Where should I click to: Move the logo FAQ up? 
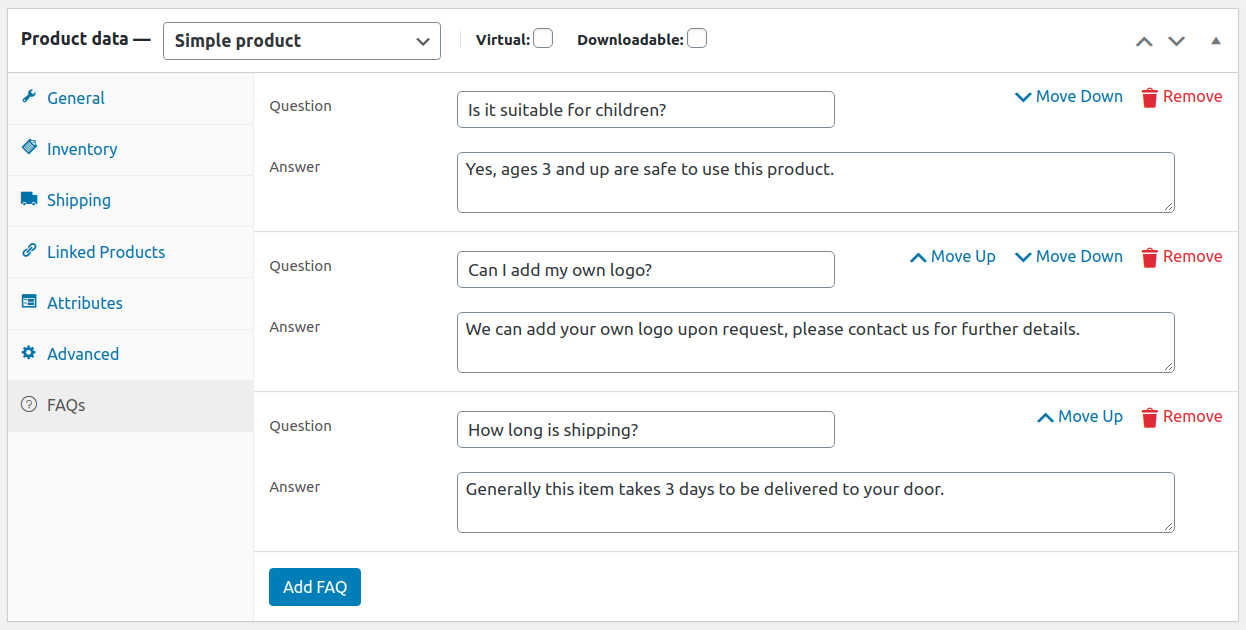click(953, 257)
